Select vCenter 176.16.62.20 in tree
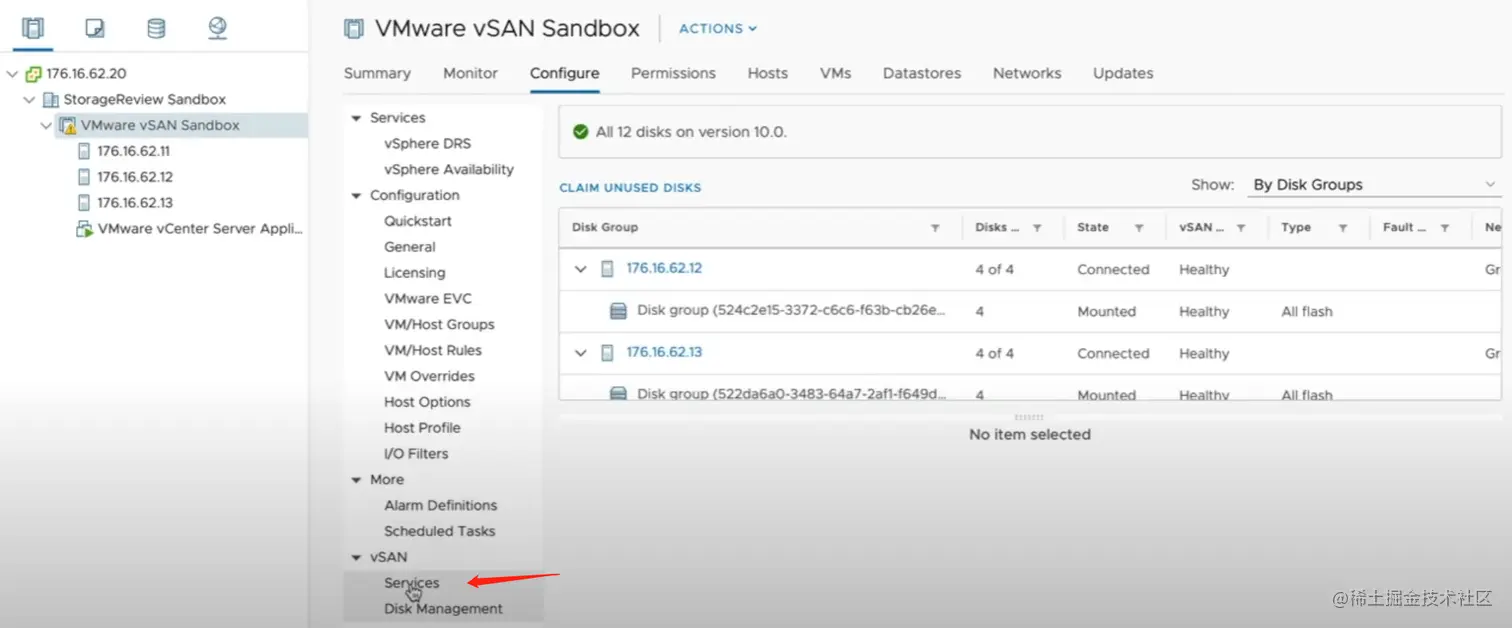Image resolution: width=1512 pixels, height=628 pixels. 86,73
